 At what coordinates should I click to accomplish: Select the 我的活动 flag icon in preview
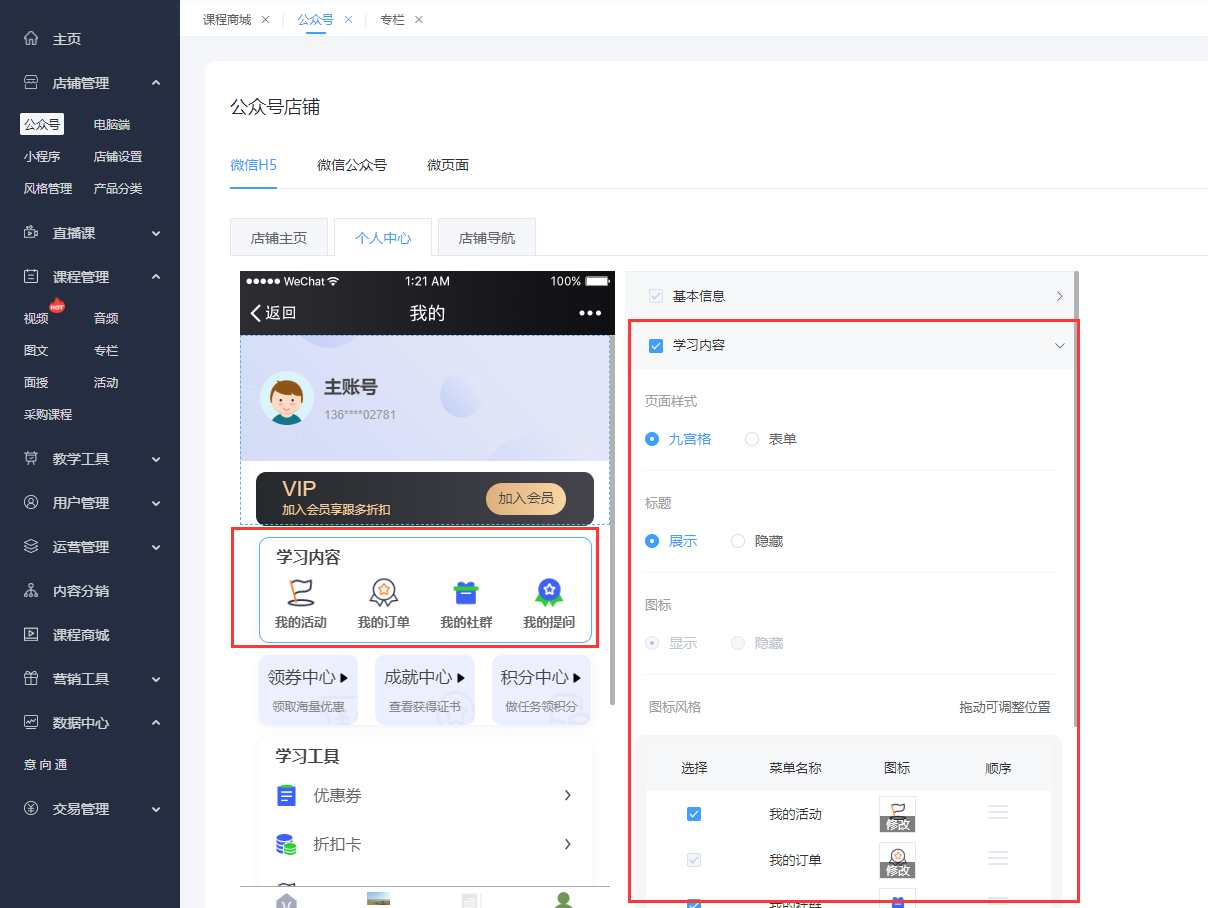click(301, 591)
